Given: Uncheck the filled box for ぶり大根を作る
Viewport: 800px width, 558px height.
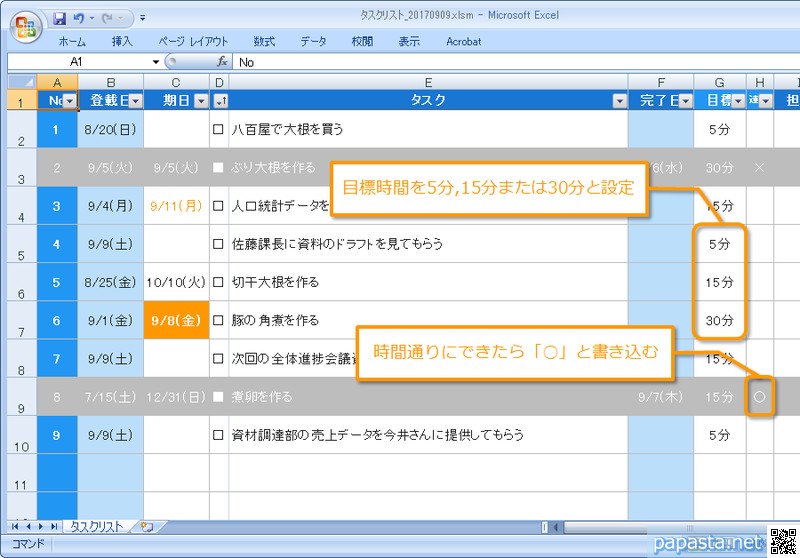Looking at the screenshot, I should tap(219, 168).
